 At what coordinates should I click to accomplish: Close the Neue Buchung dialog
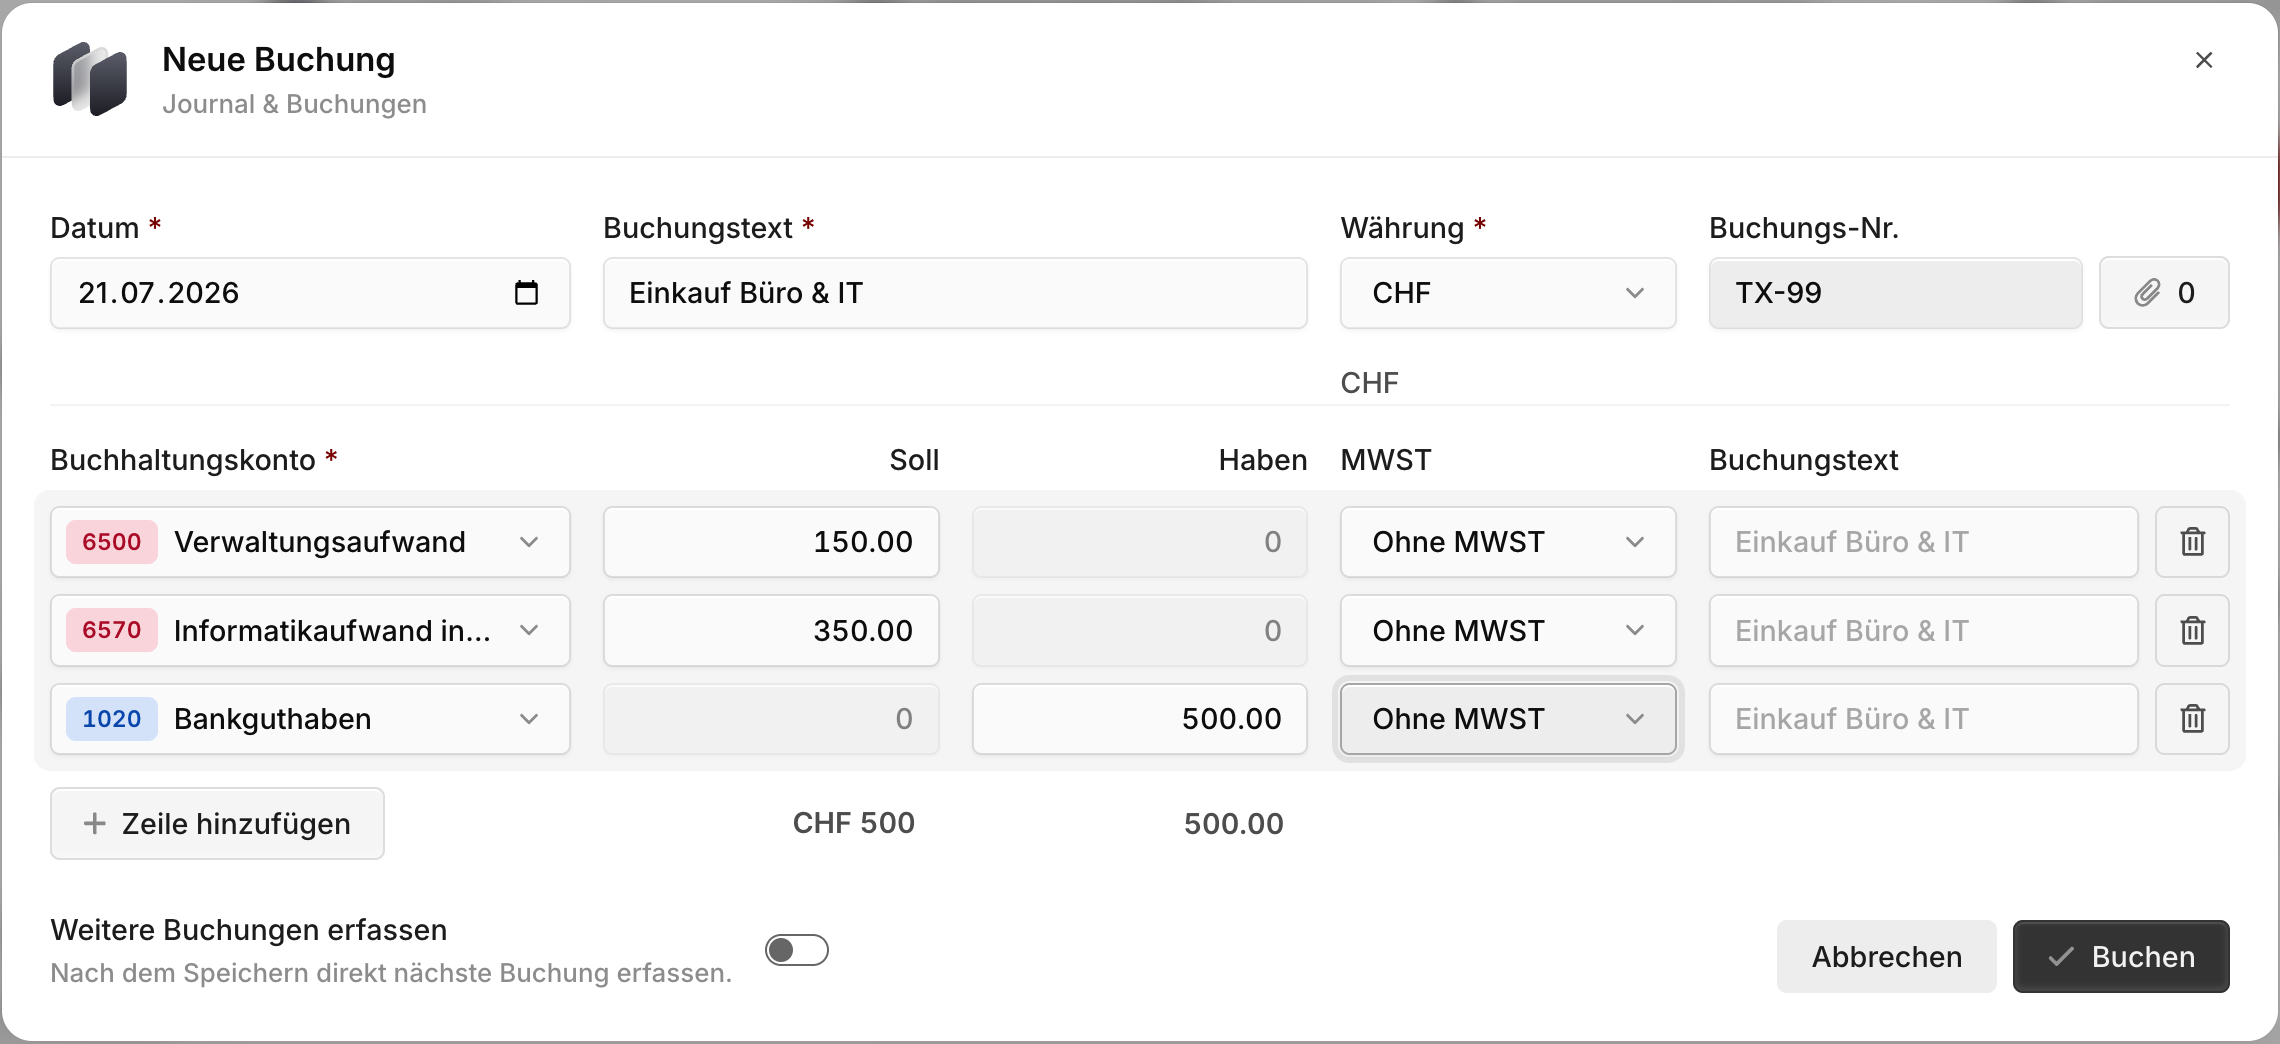point(2203,60)
